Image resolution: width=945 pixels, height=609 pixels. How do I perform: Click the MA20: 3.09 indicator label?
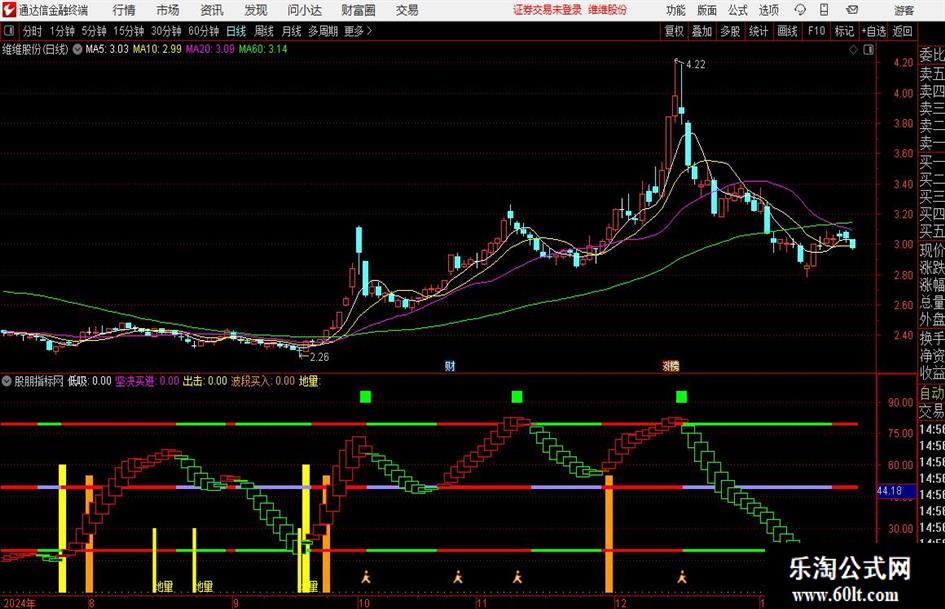pyautogui.click(x=210, y=49)
